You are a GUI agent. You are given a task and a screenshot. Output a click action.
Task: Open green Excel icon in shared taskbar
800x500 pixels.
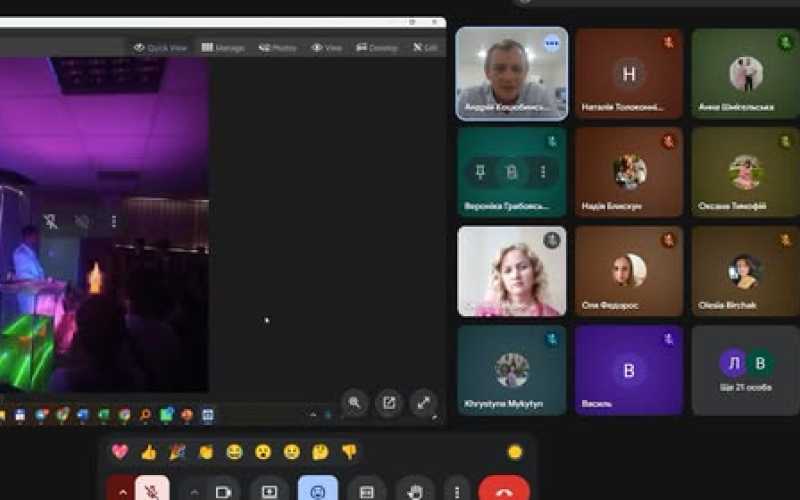pos(104,415)
